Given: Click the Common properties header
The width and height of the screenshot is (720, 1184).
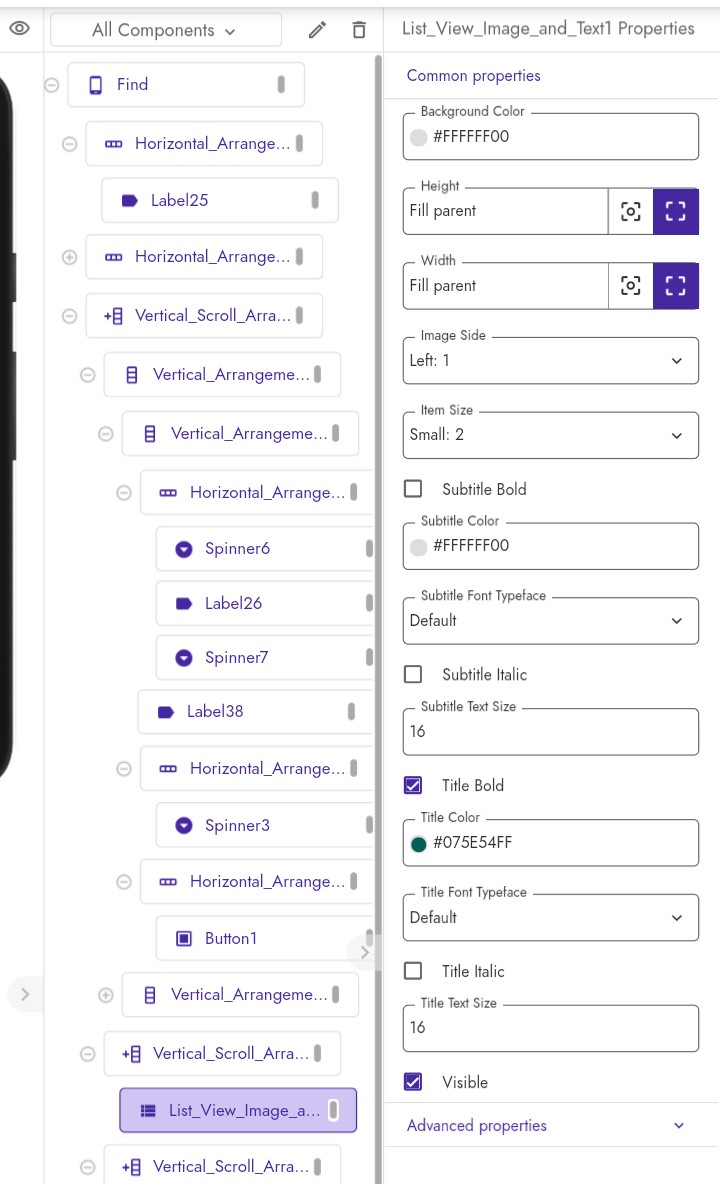Looking at the screenshot, I should (x=473, y=76).
